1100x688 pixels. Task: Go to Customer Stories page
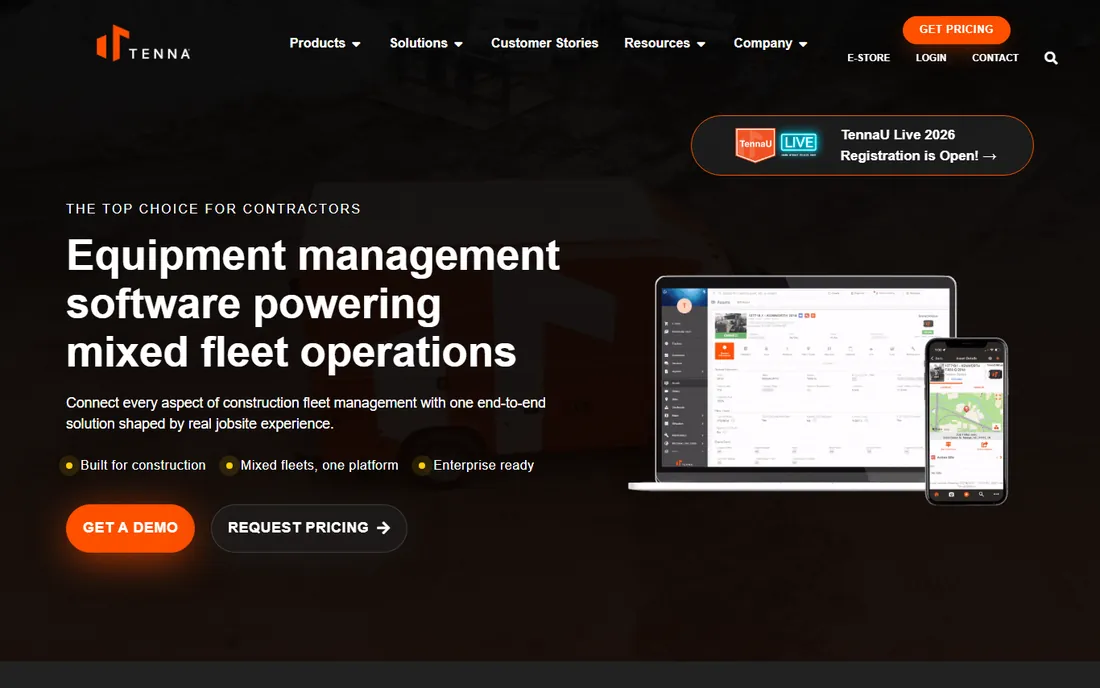[x=544, y=43]
